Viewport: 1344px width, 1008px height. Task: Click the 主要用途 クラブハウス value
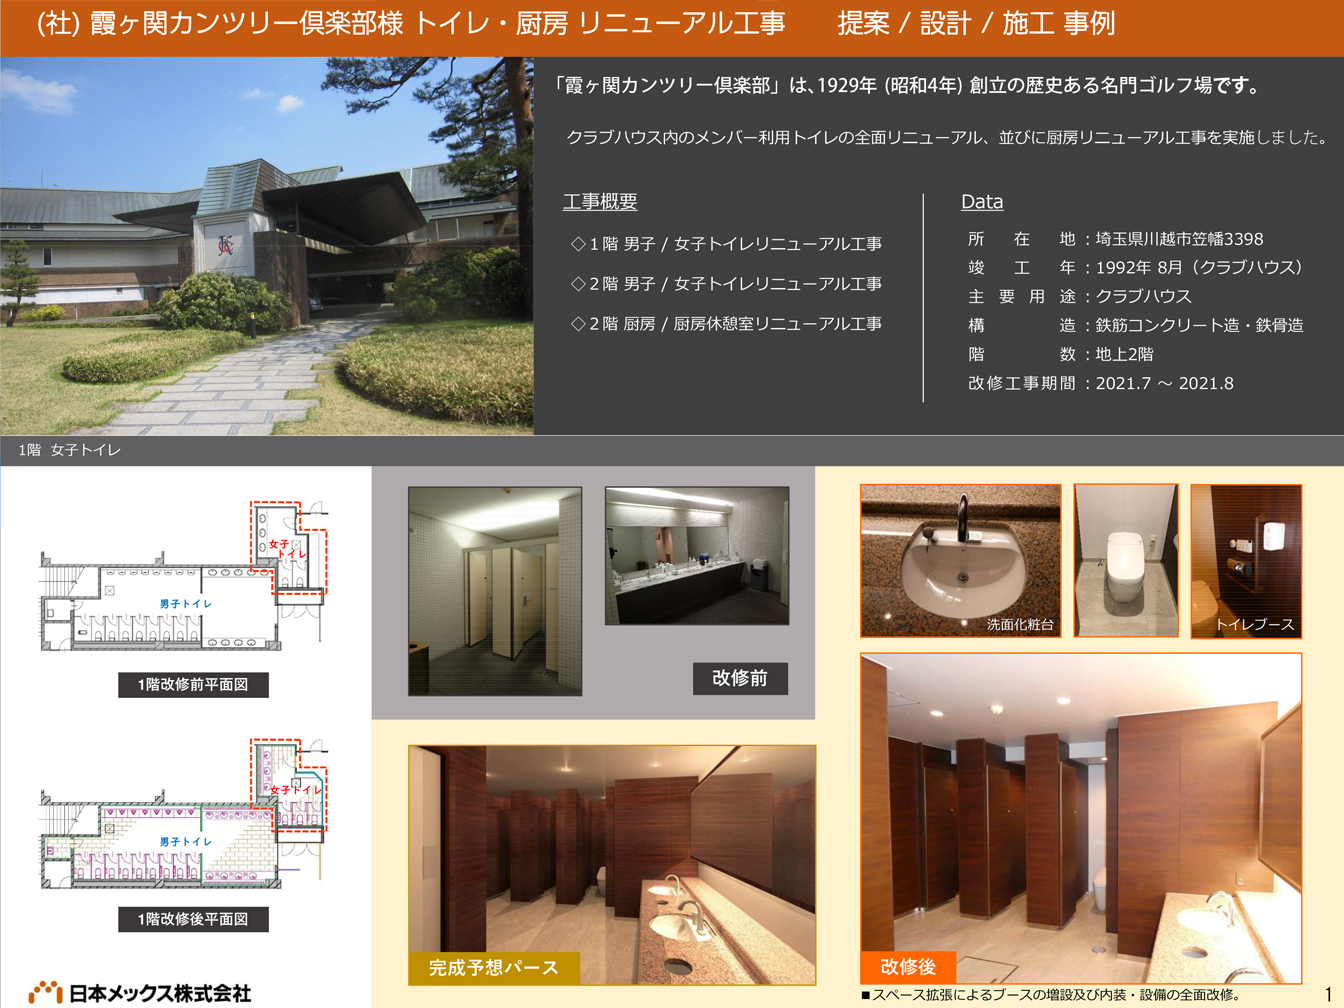pos(1144,296)
